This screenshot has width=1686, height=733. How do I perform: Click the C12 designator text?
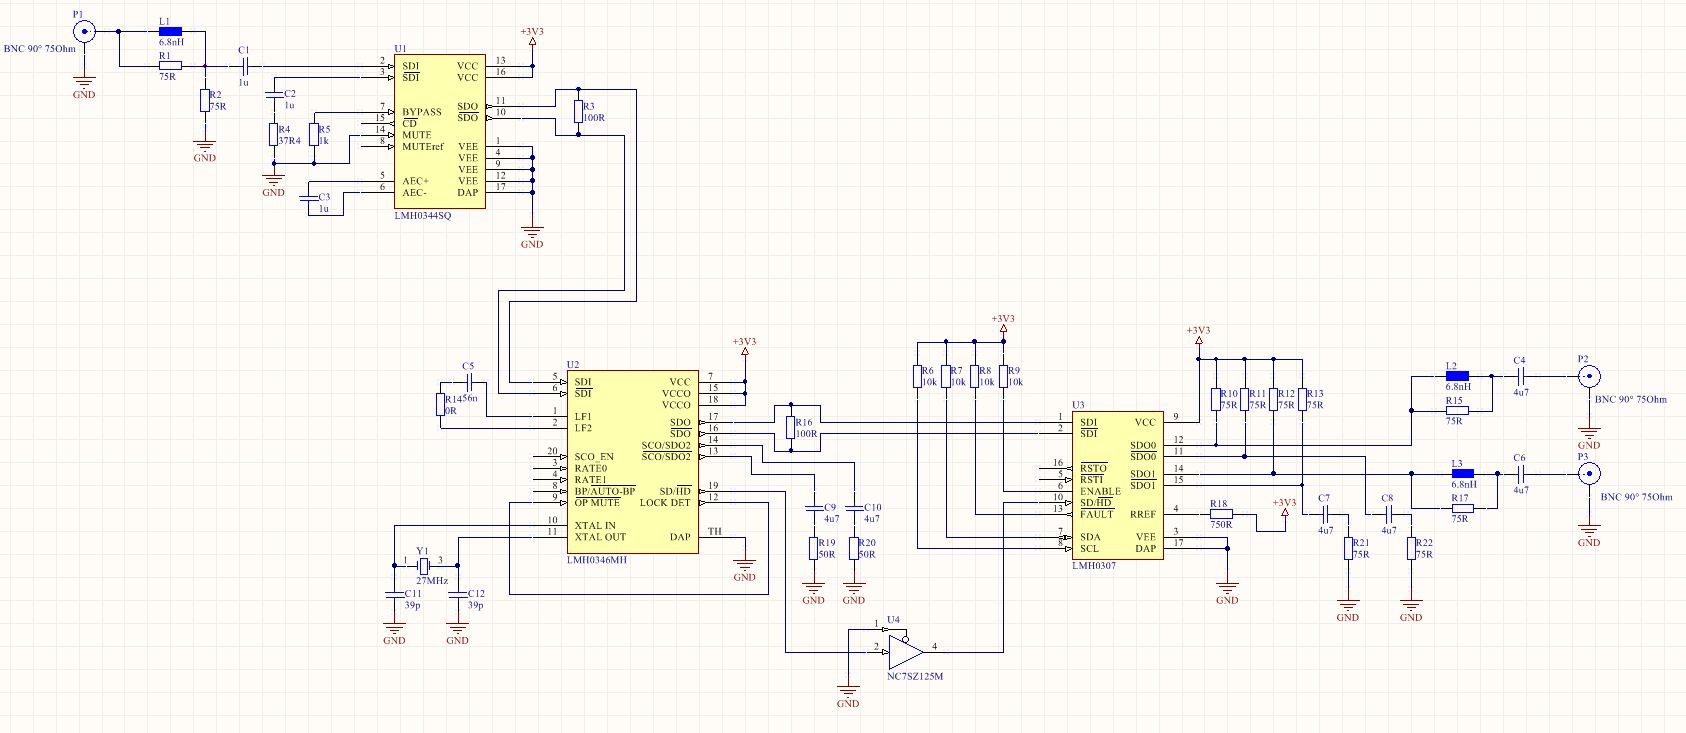click(x=476, y=594)
